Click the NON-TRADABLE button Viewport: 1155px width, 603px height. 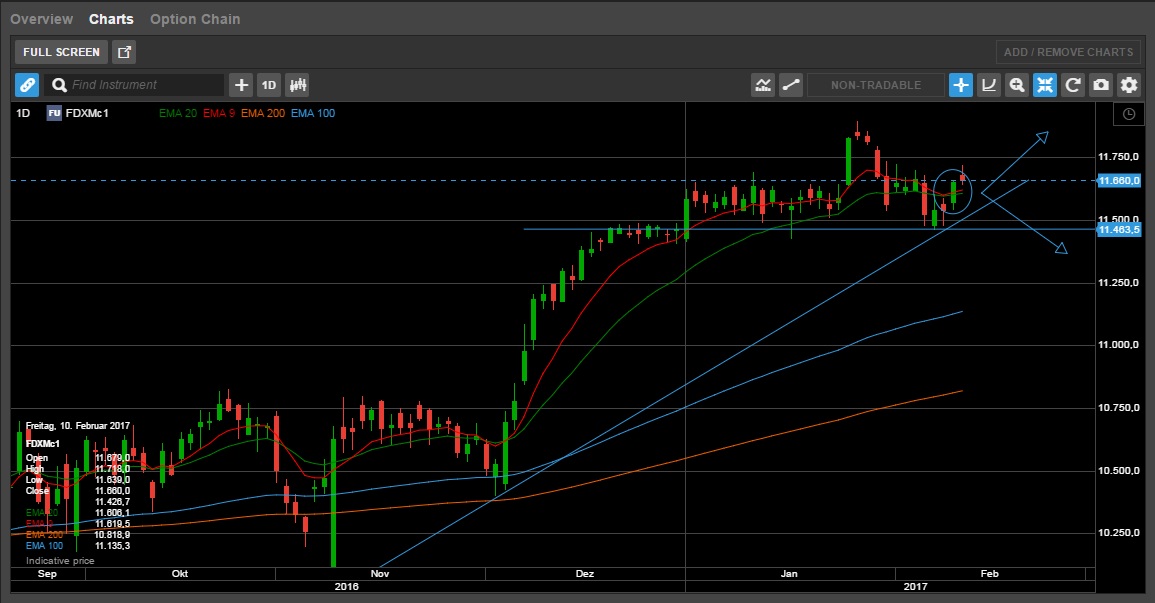(x=876, y=85)
